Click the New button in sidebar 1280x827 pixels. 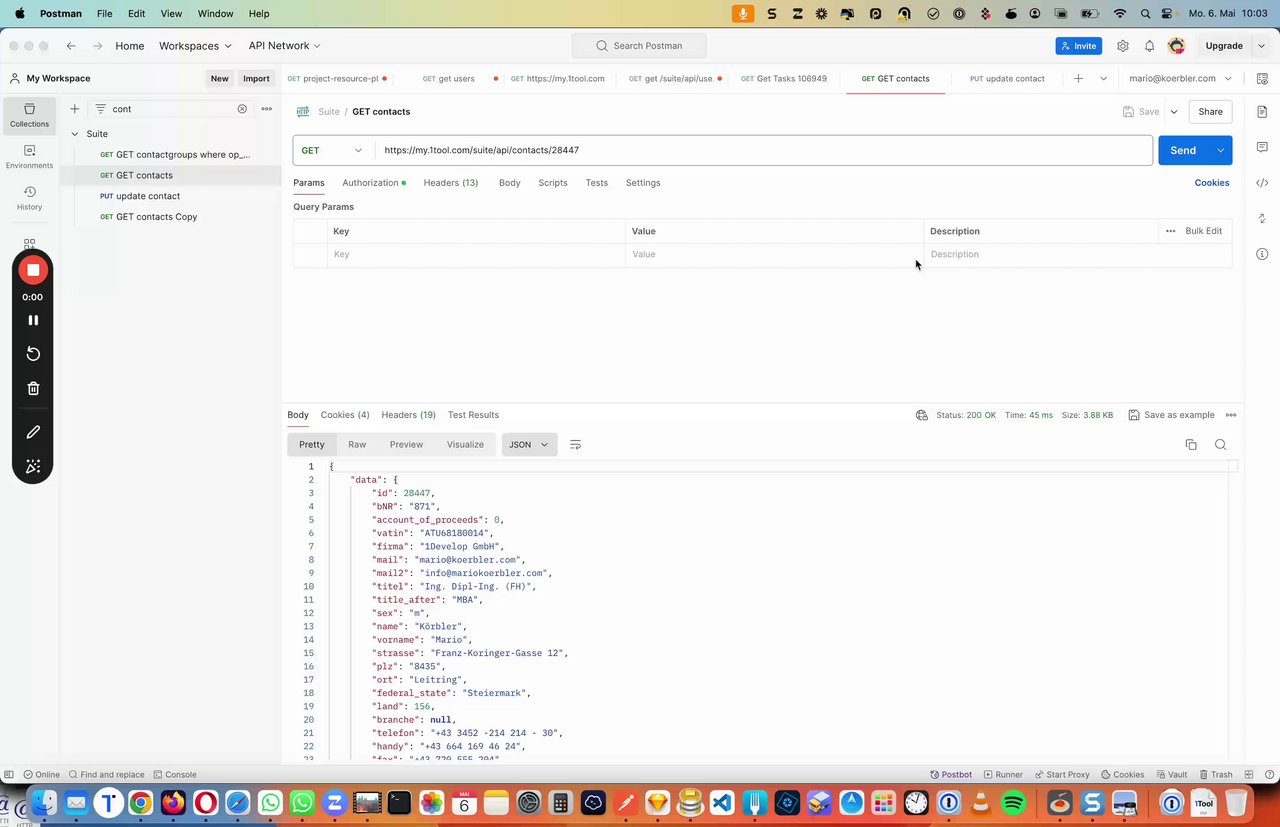coord(219,79)
